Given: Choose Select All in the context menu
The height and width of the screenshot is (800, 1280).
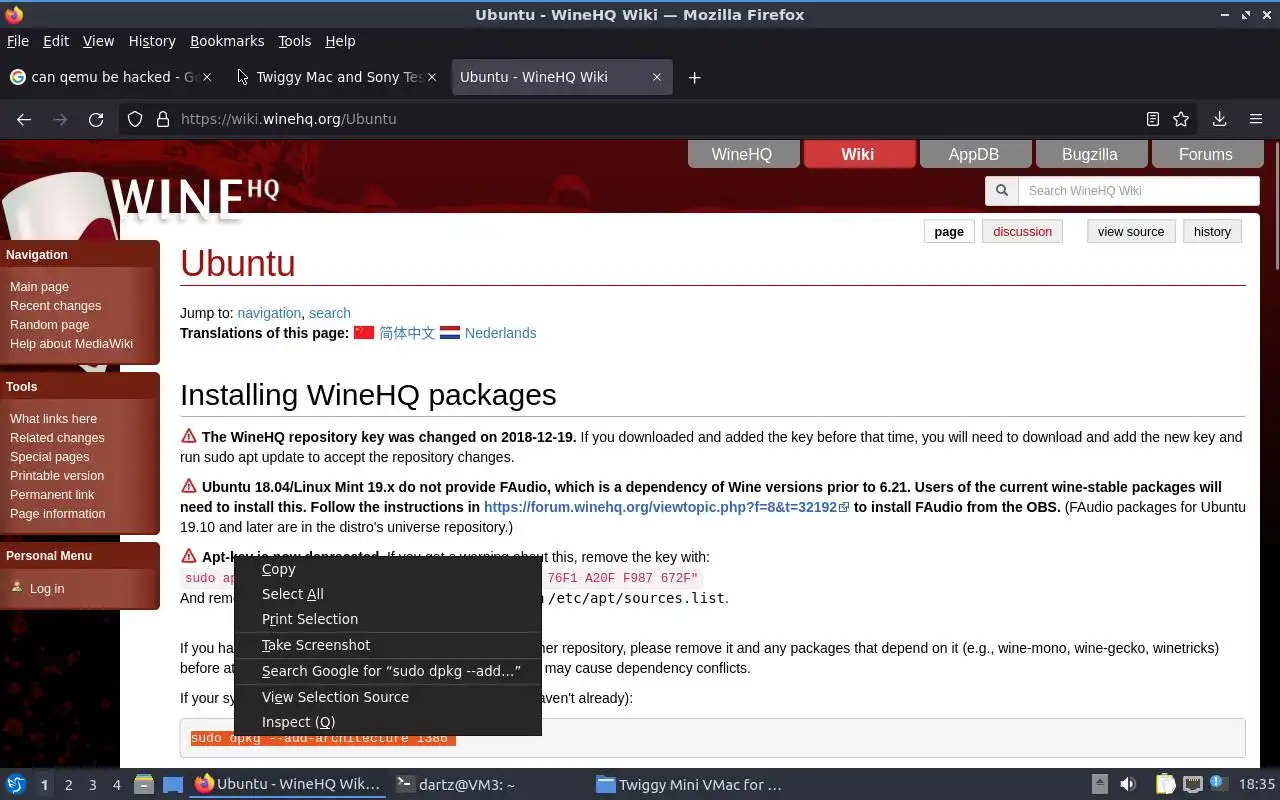Looking at the screenshot, I should [x=388, y=594].
